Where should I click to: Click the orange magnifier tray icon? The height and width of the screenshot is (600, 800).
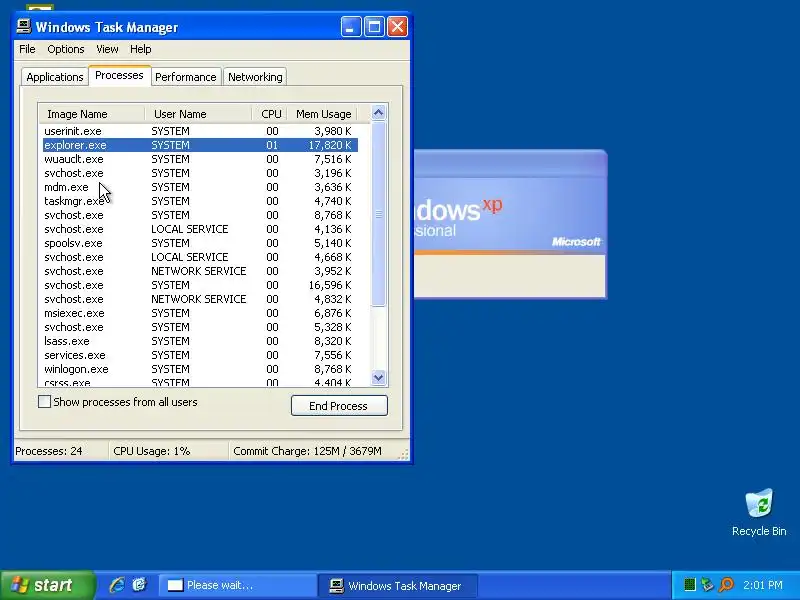point(726,585)
